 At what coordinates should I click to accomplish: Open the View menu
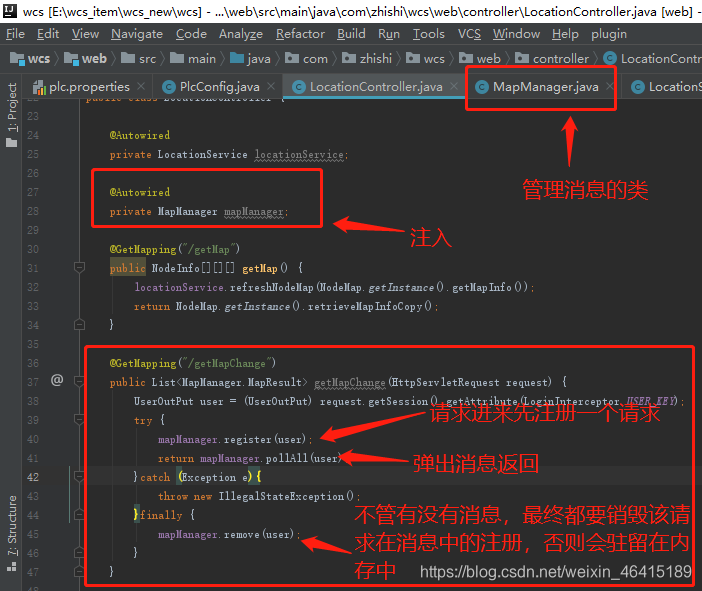86,34
